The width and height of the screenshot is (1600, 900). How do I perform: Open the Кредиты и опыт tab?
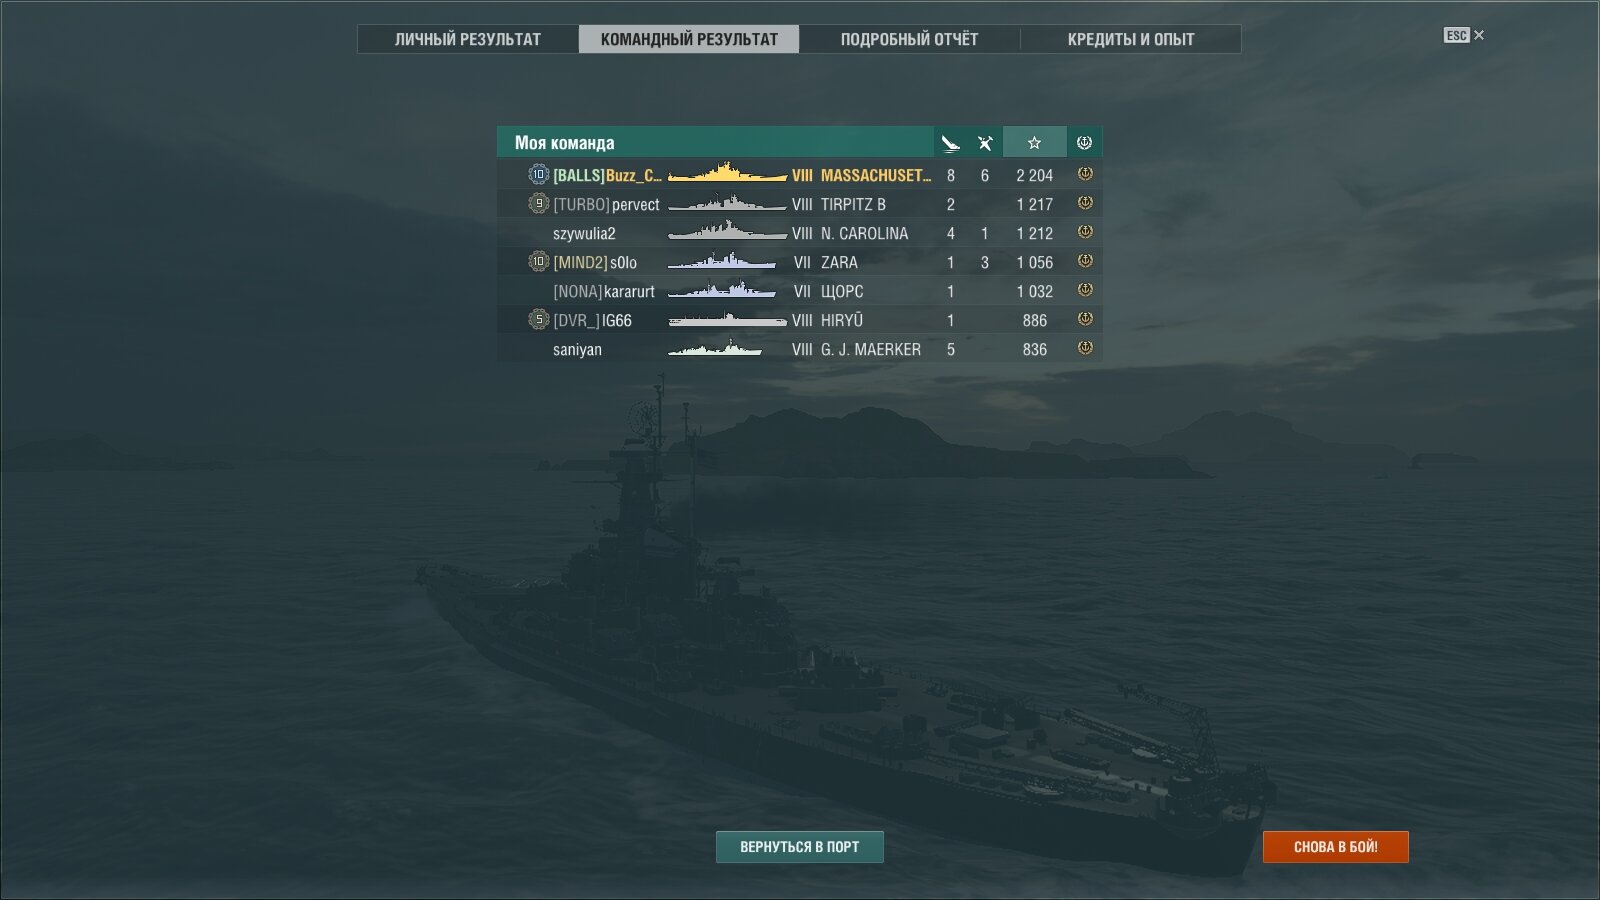coord(1131,39)
